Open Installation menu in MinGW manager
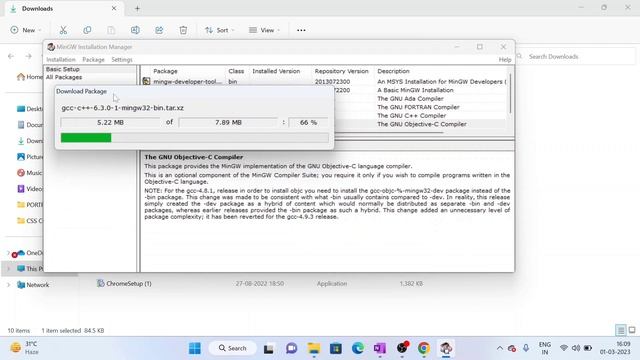 click(x=61, y=60)
